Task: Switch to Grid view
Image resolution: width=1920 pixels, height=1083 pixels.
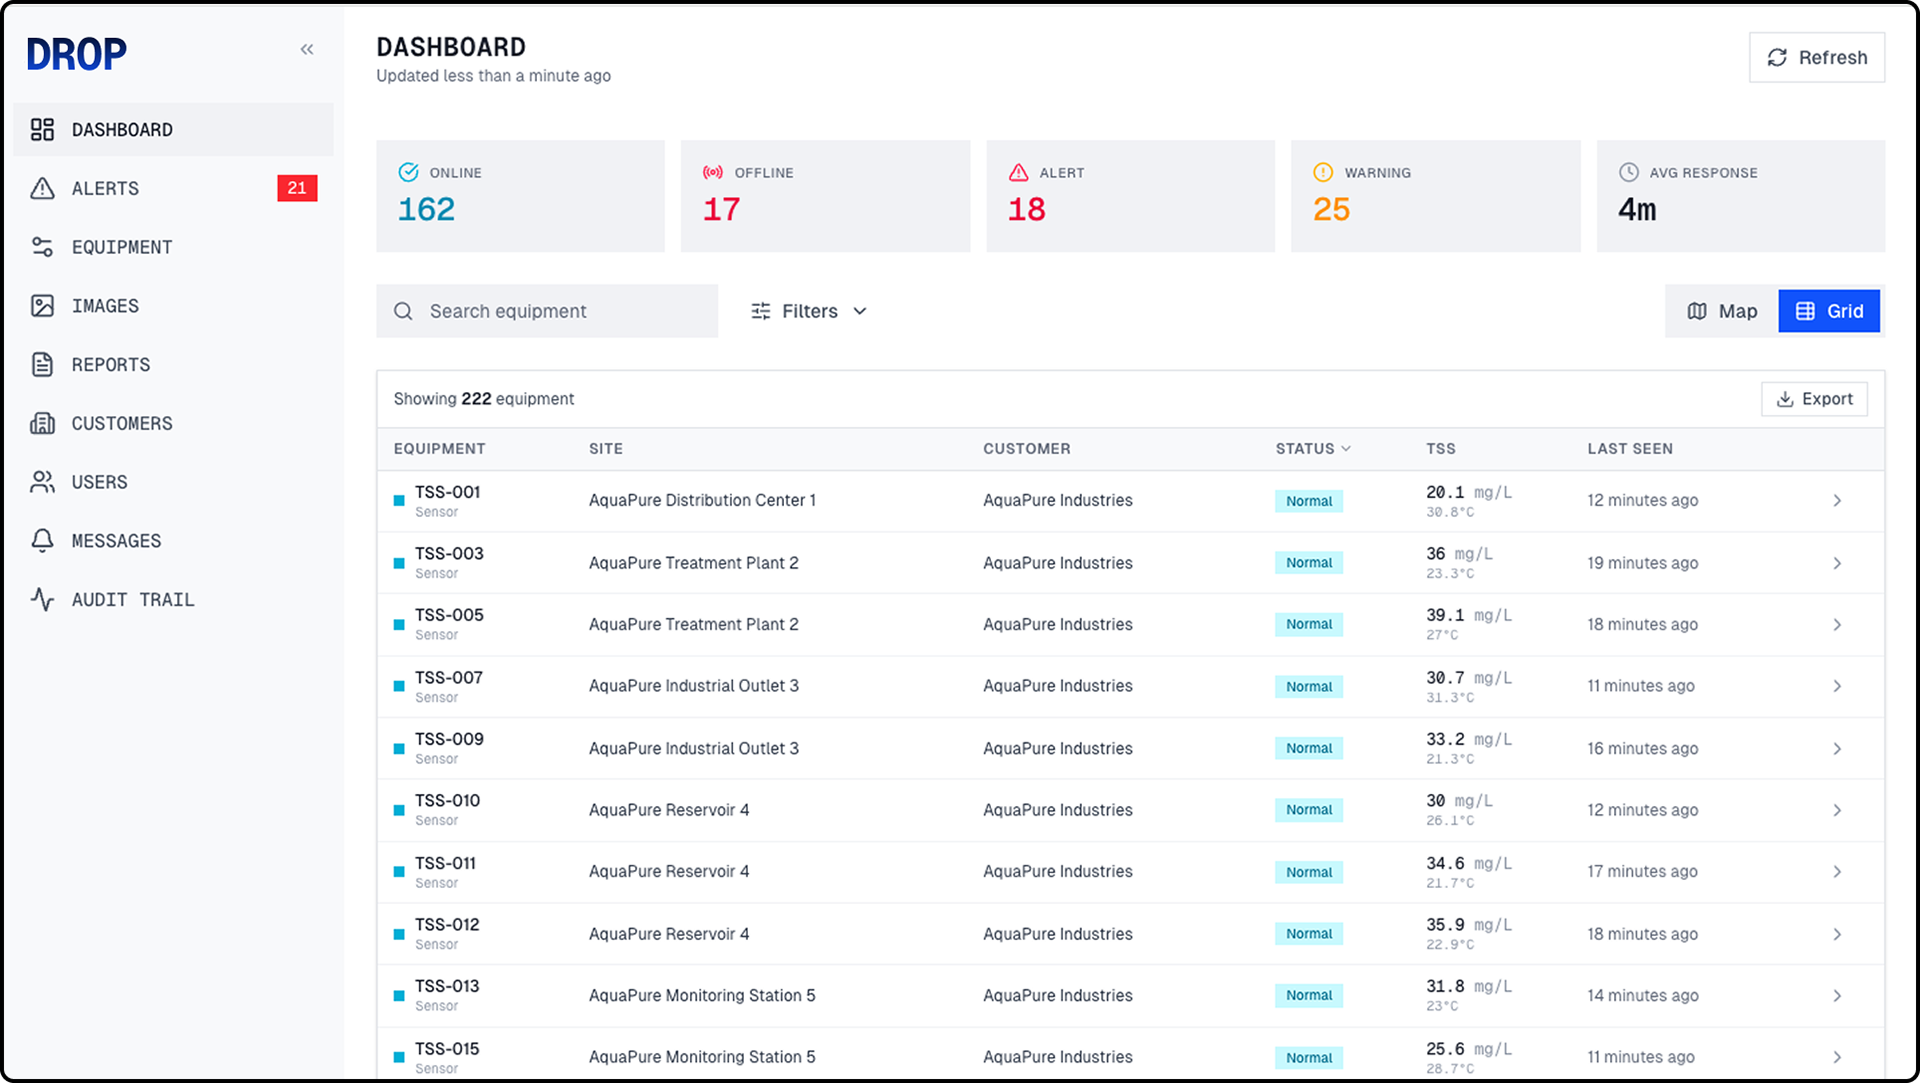Action: pos(1829,311)
